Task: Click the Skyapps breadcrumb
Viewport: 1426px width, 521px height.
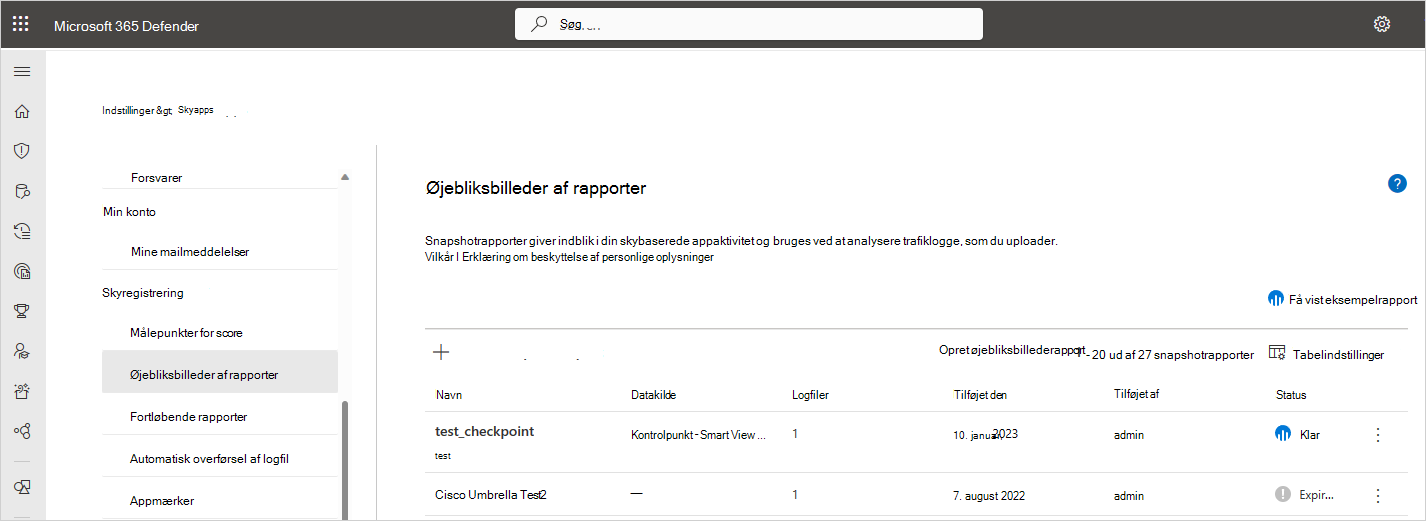Action: click(195, 110)
